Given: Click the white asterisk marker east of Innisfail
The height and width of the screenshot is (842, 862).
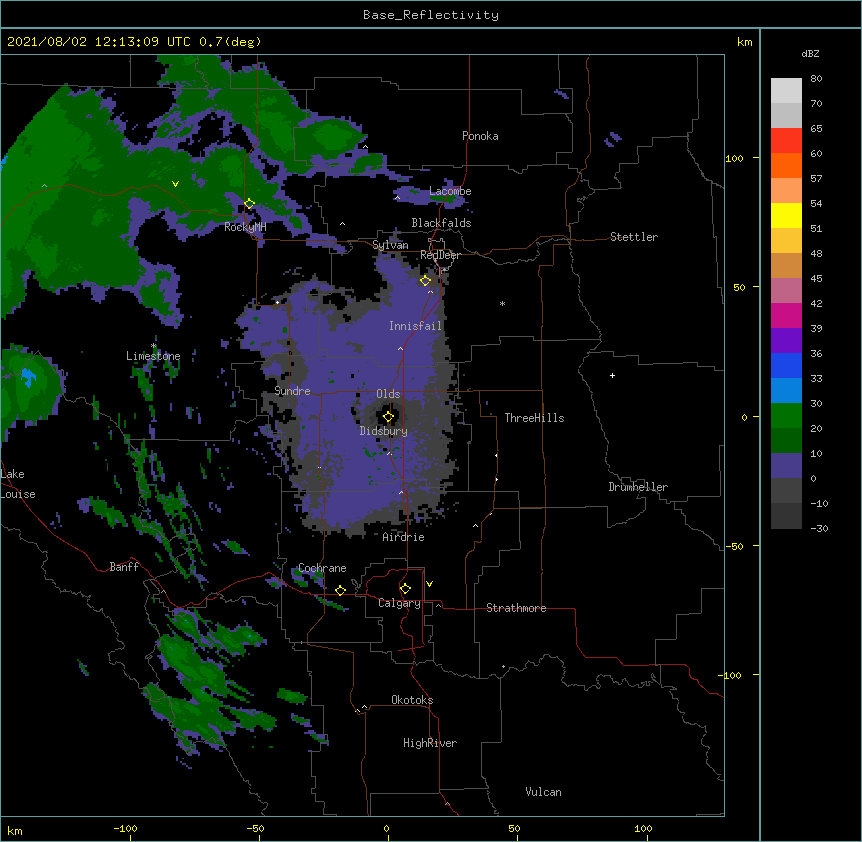Looking at the screenshot, I should [502, 303].
